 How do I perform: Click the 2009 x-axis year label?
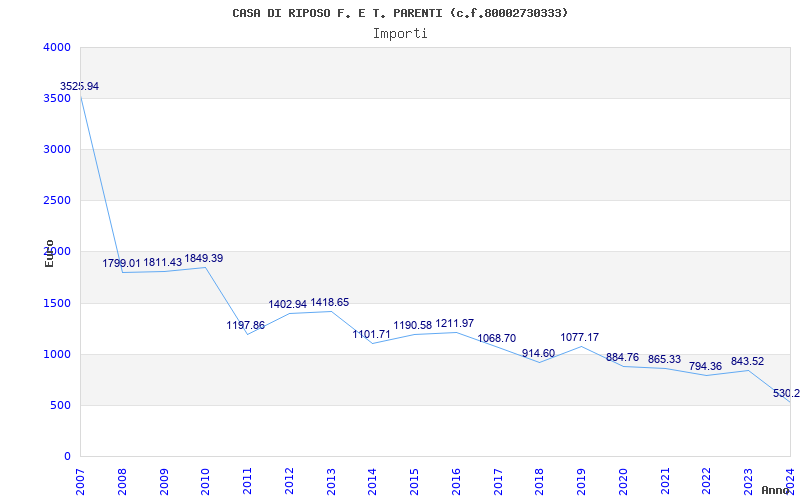[164, 481]
